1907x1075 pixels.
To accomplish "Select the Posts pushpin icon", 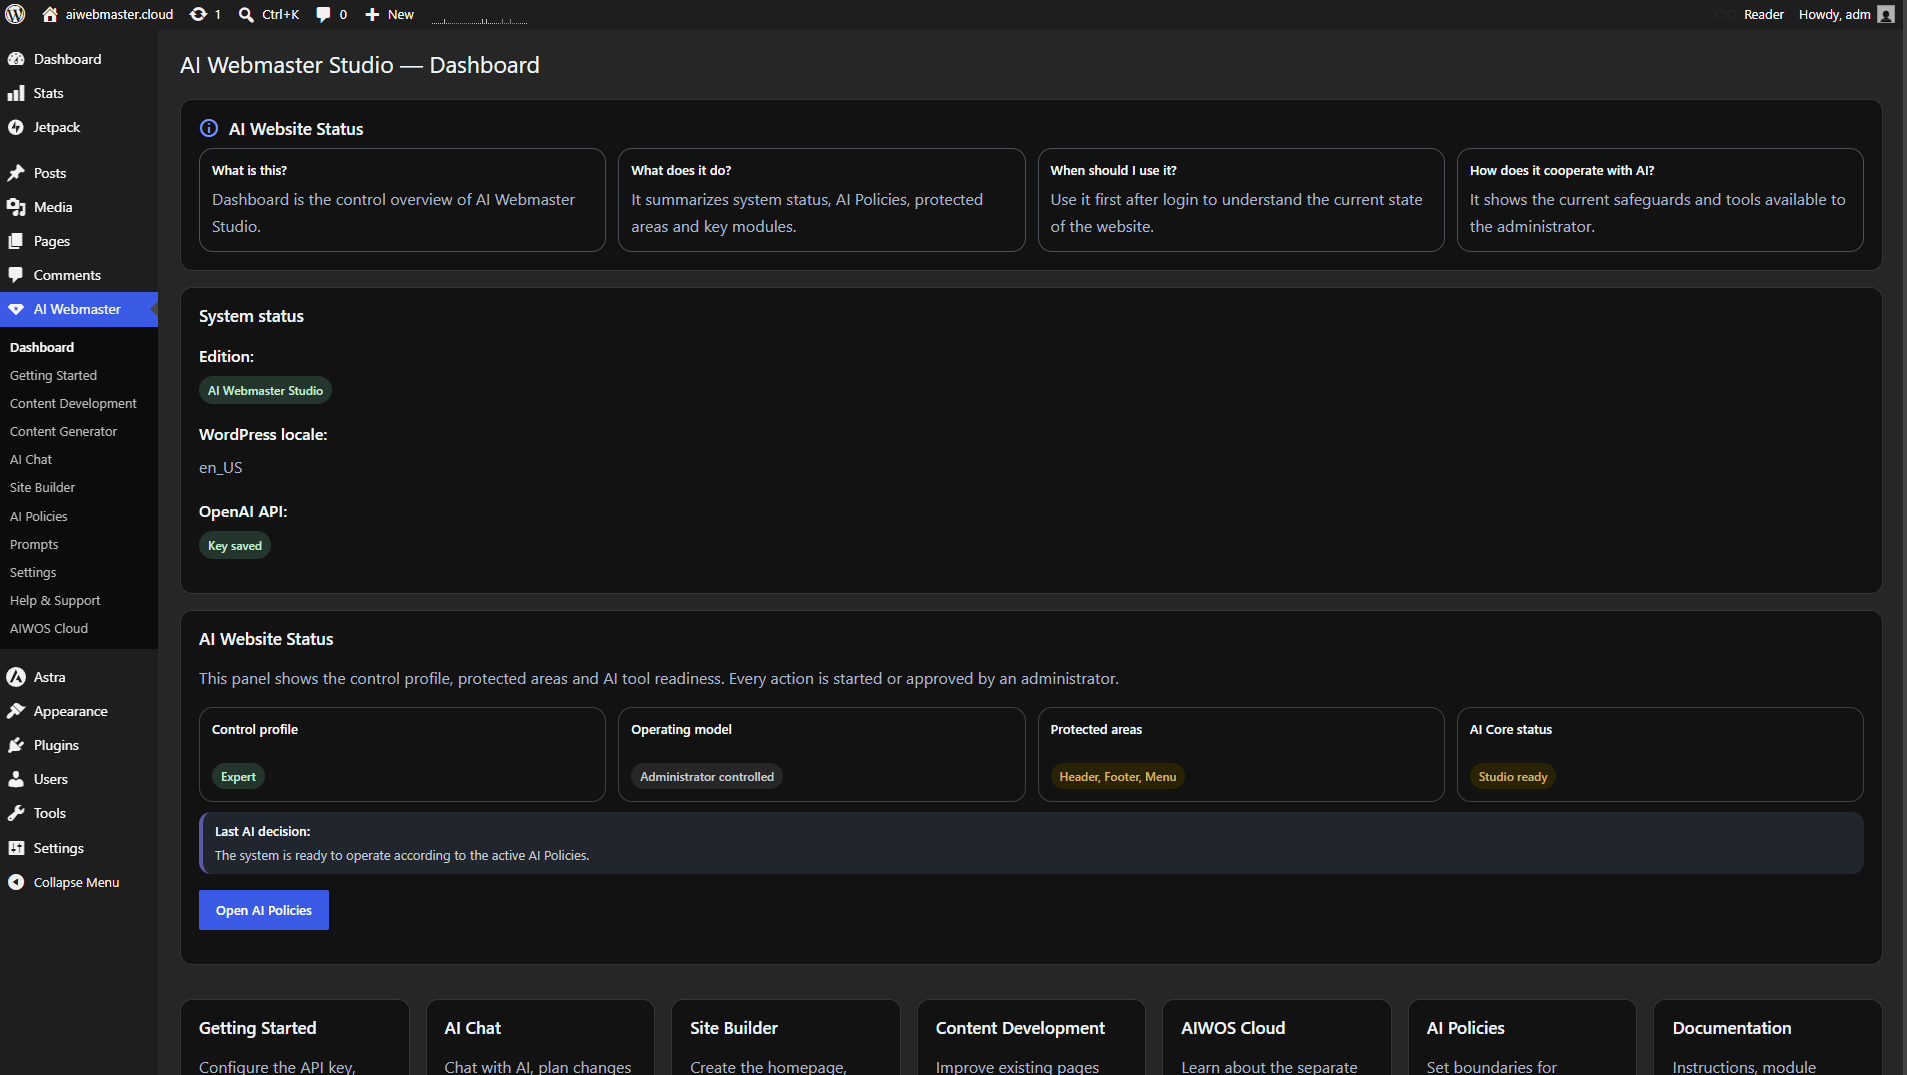I will pos(16,173).
